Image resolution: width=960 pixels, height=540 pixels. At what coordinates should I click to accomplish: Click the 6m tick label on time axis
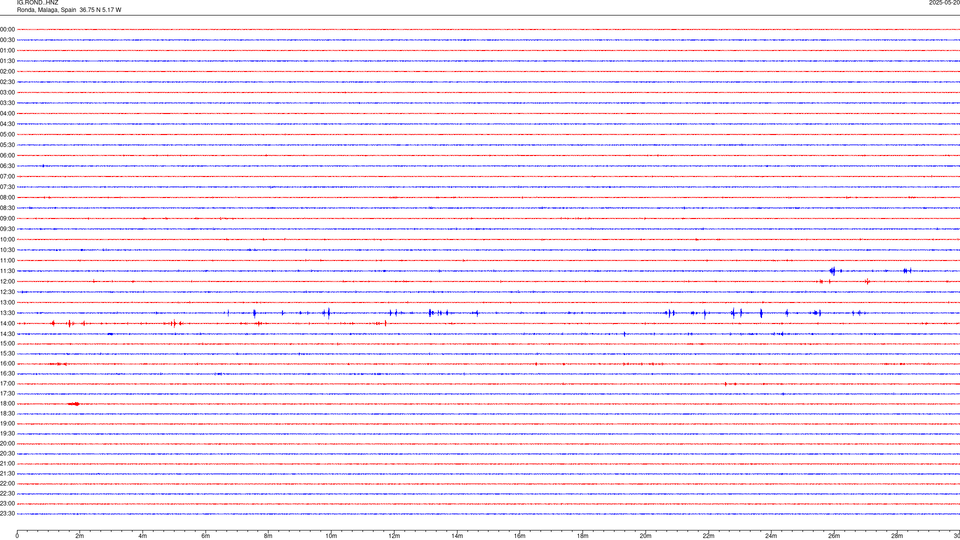[206, 536]
